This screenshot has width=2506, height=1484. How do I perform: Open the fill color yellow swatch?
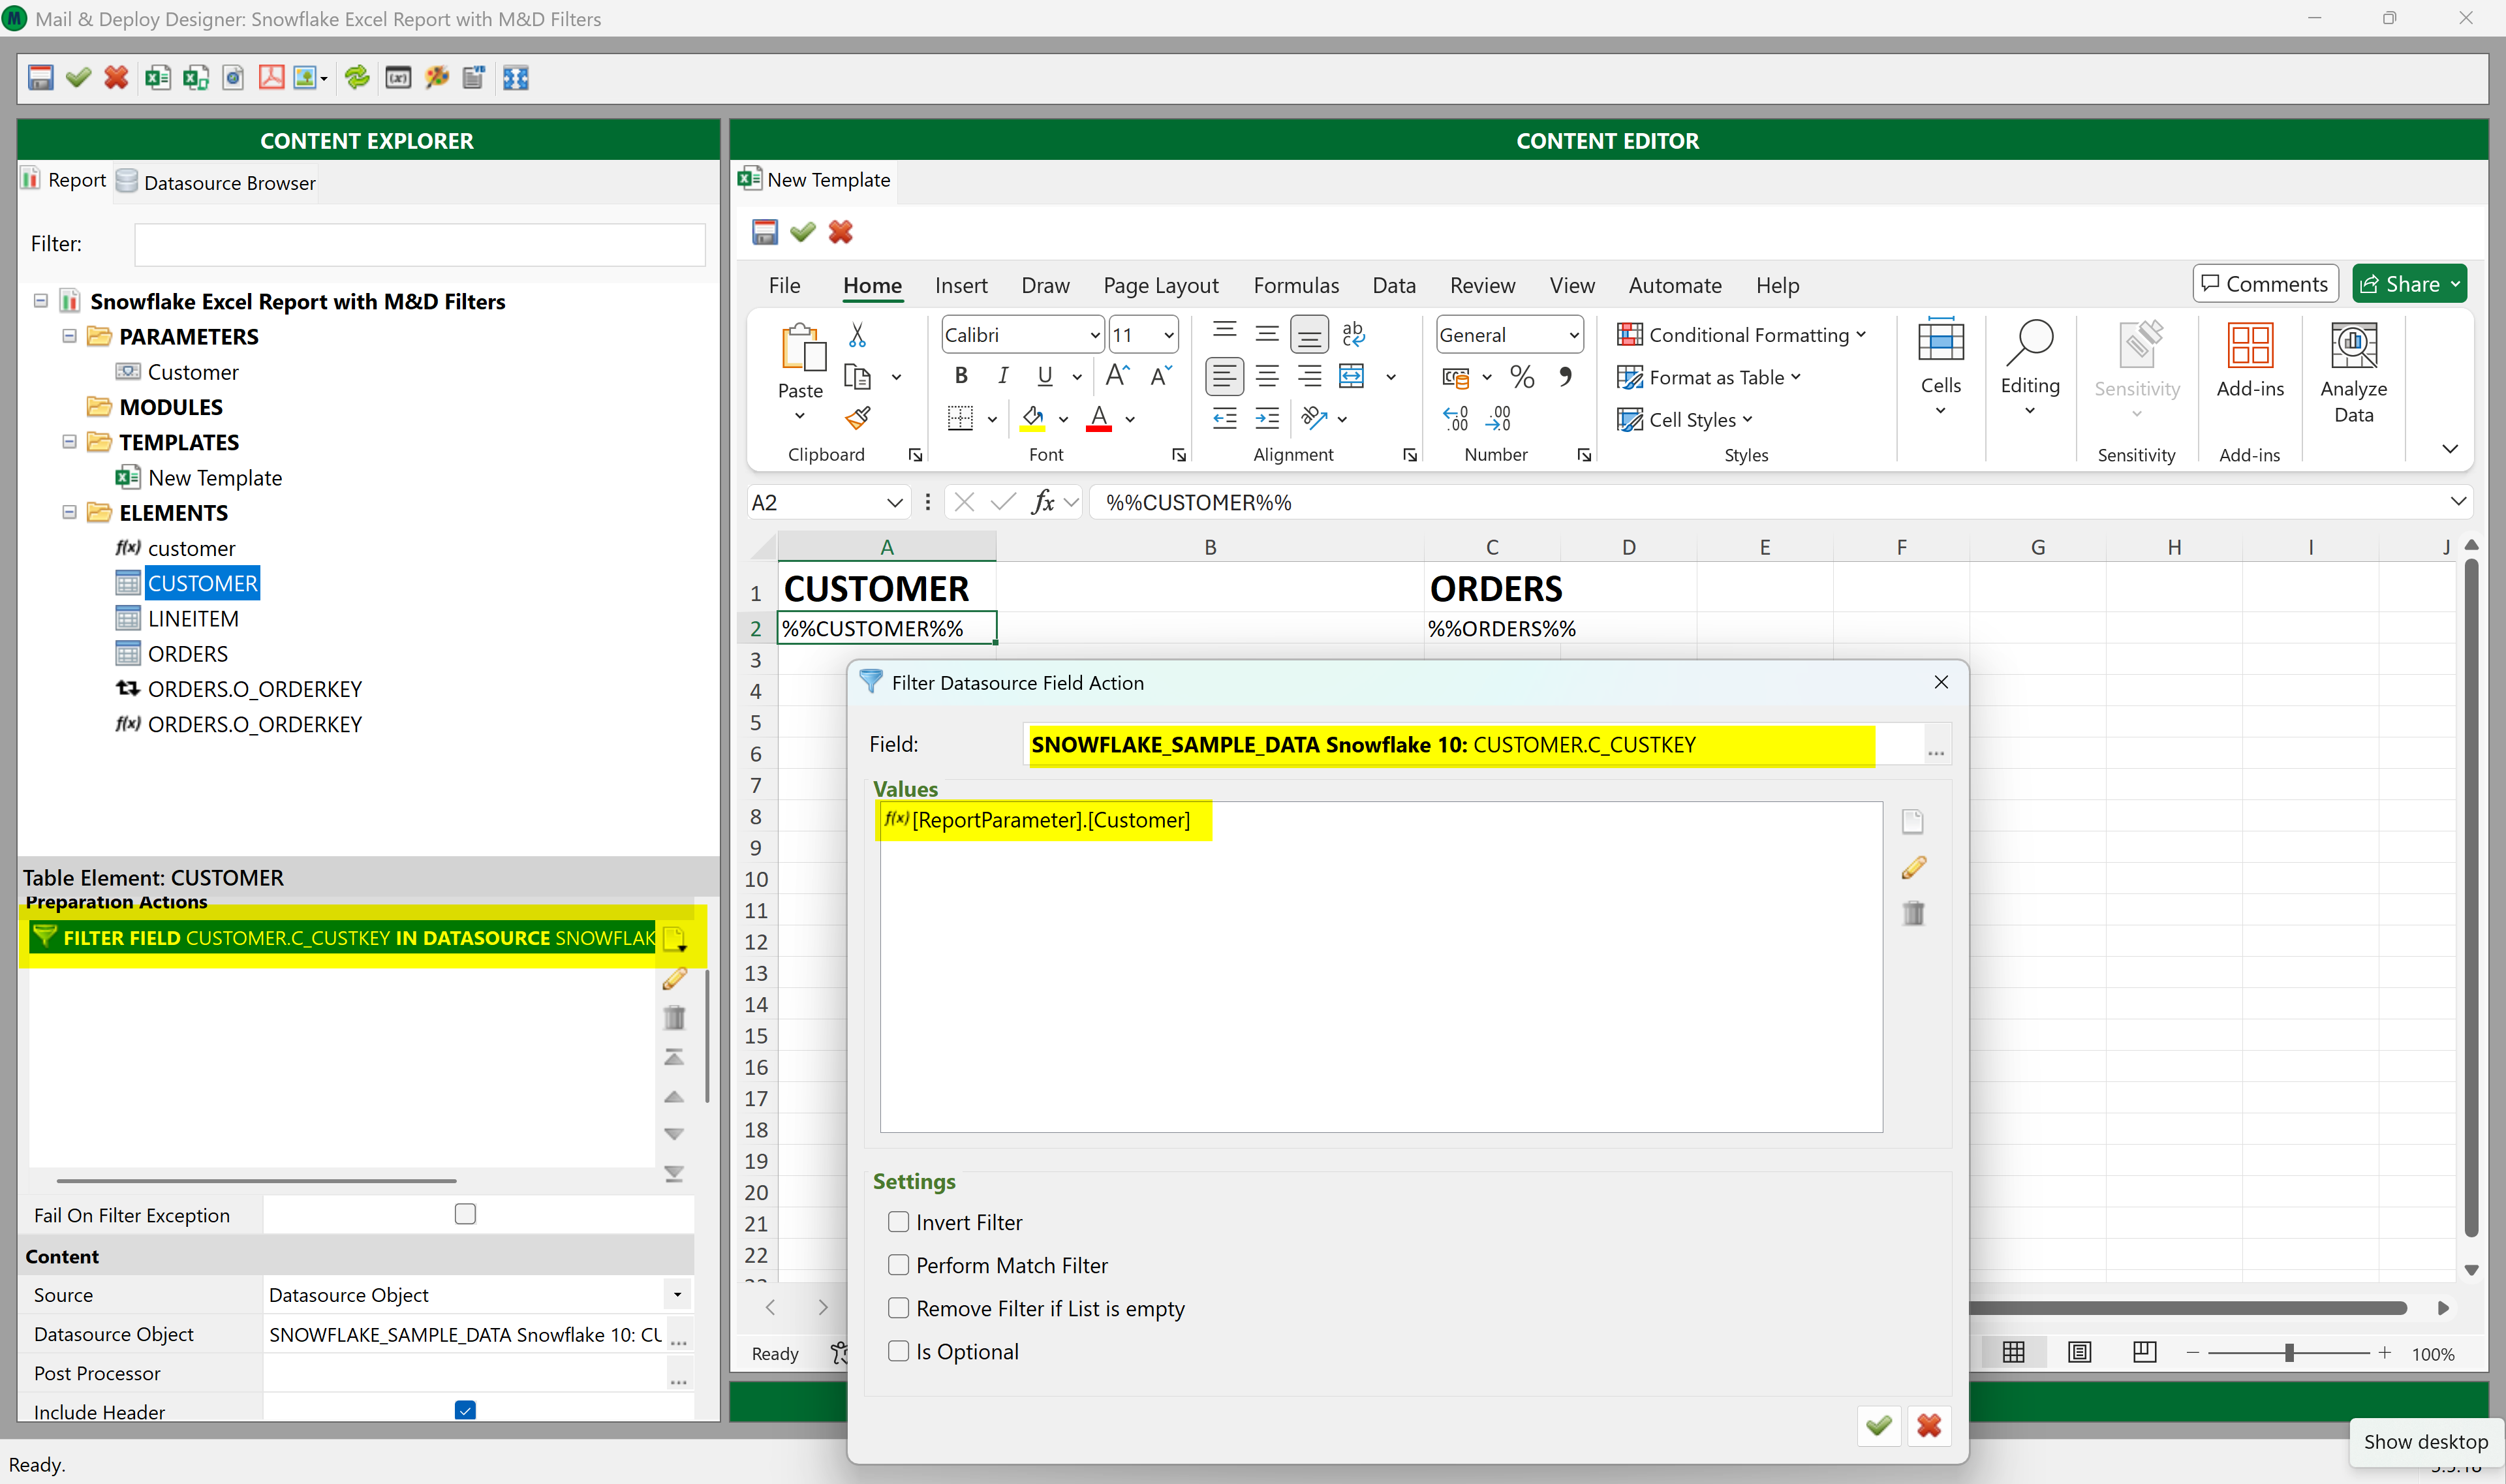coord(1033,418)
